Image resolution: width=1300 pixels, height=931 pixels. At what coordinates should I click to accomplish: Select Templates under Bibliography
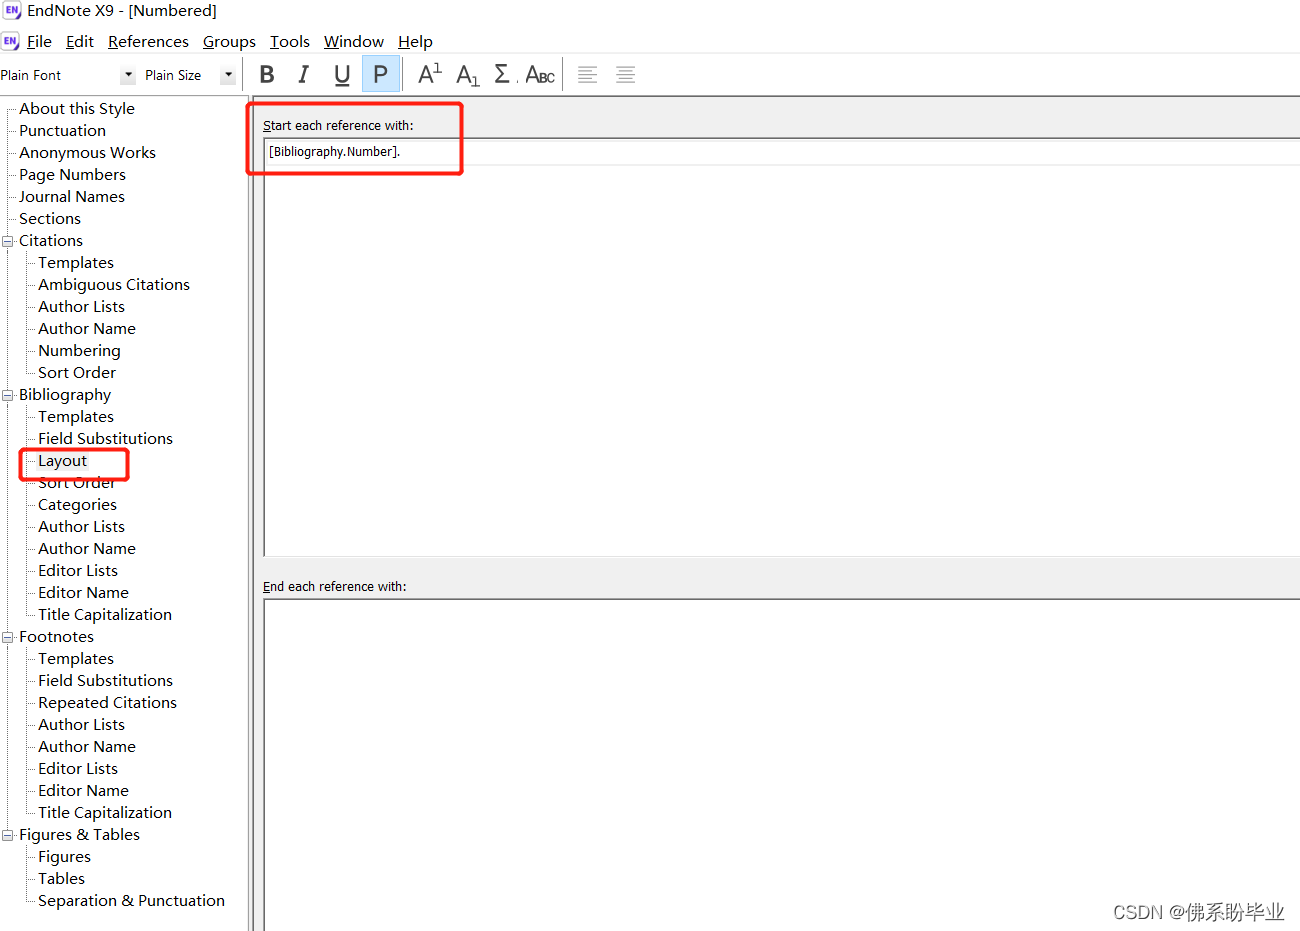pos(76,417)
